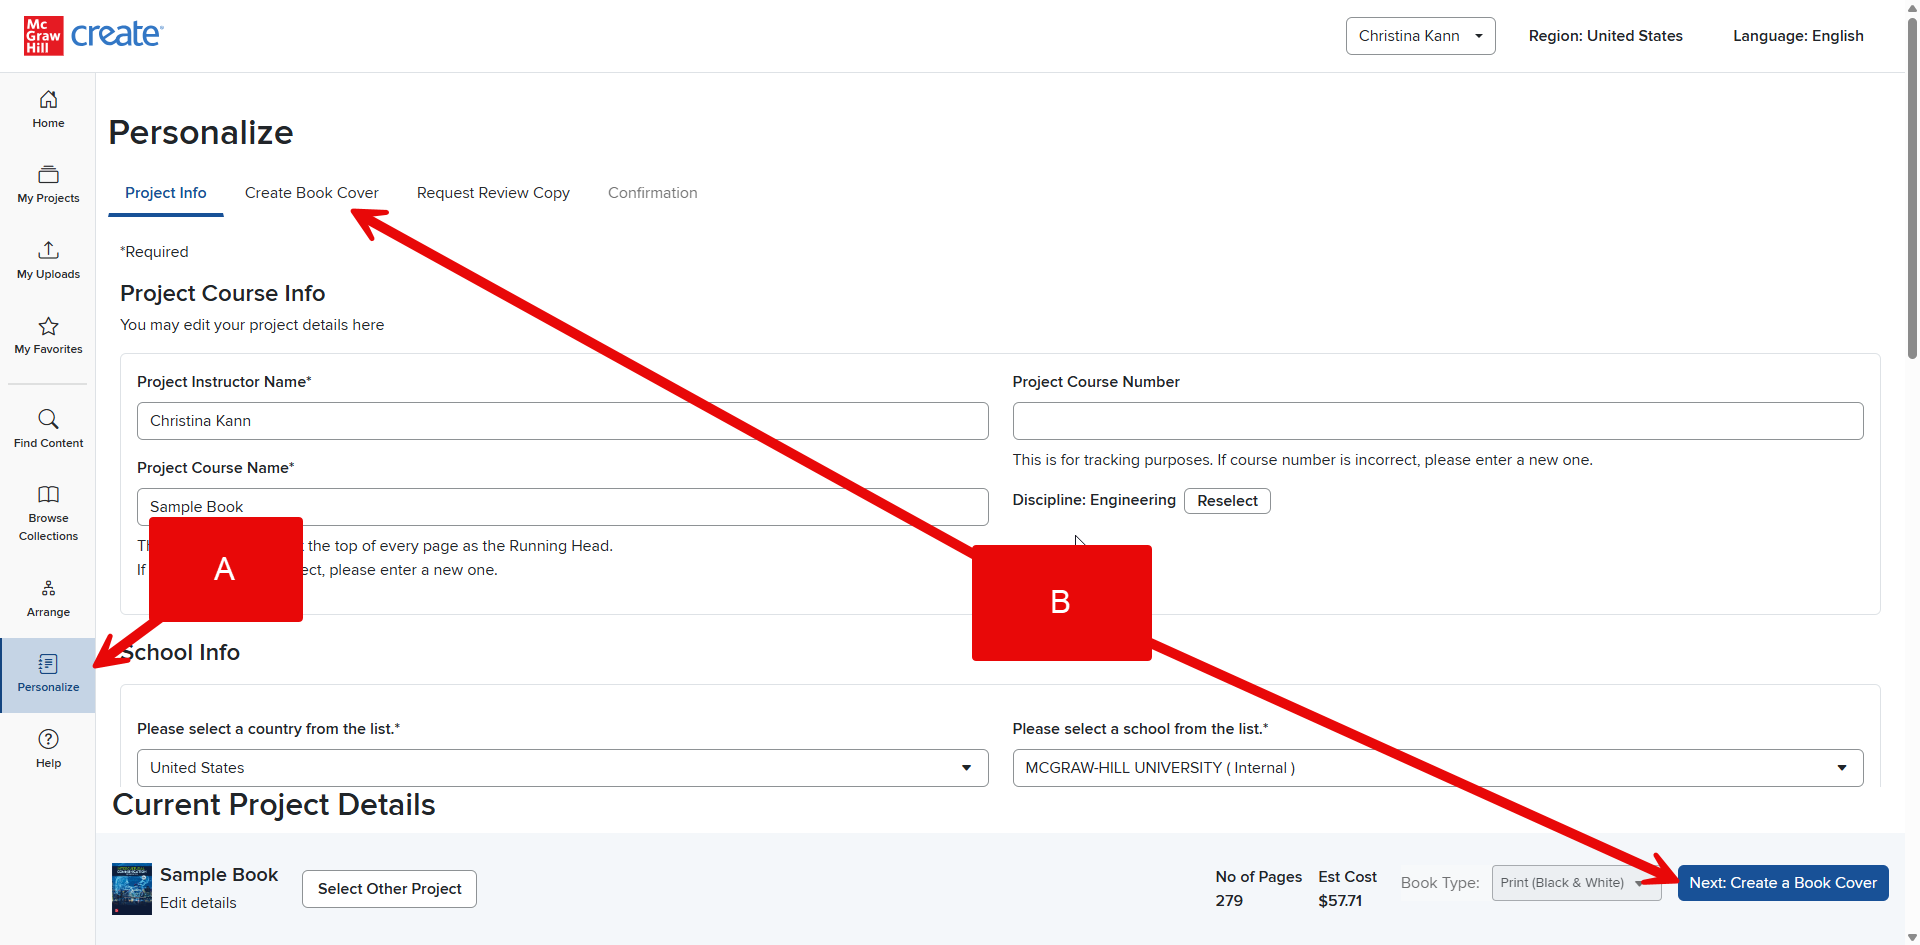Switch to the Request Review Copy tab
The image size is (1920, 945).
pyautogui.click(x=493, y=193)
